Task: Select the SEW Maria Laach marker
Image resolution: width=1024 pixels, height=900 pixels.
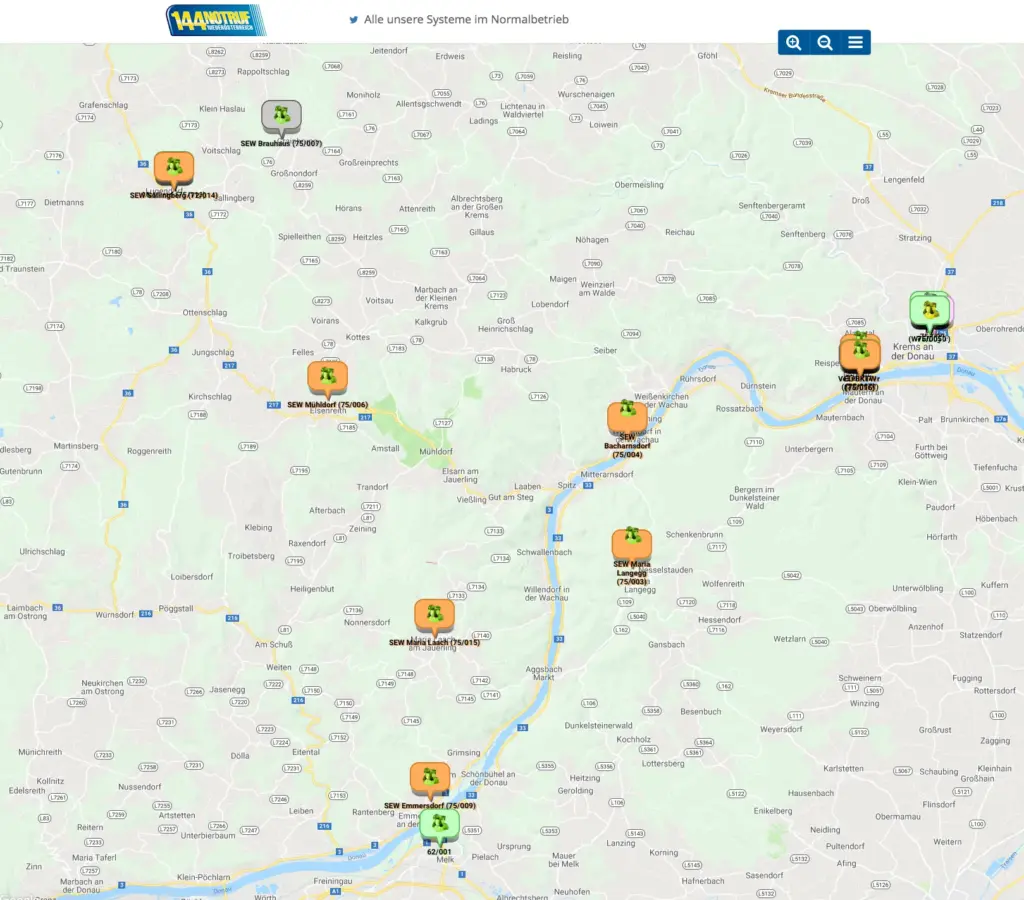Action: (x=434, y=616)
